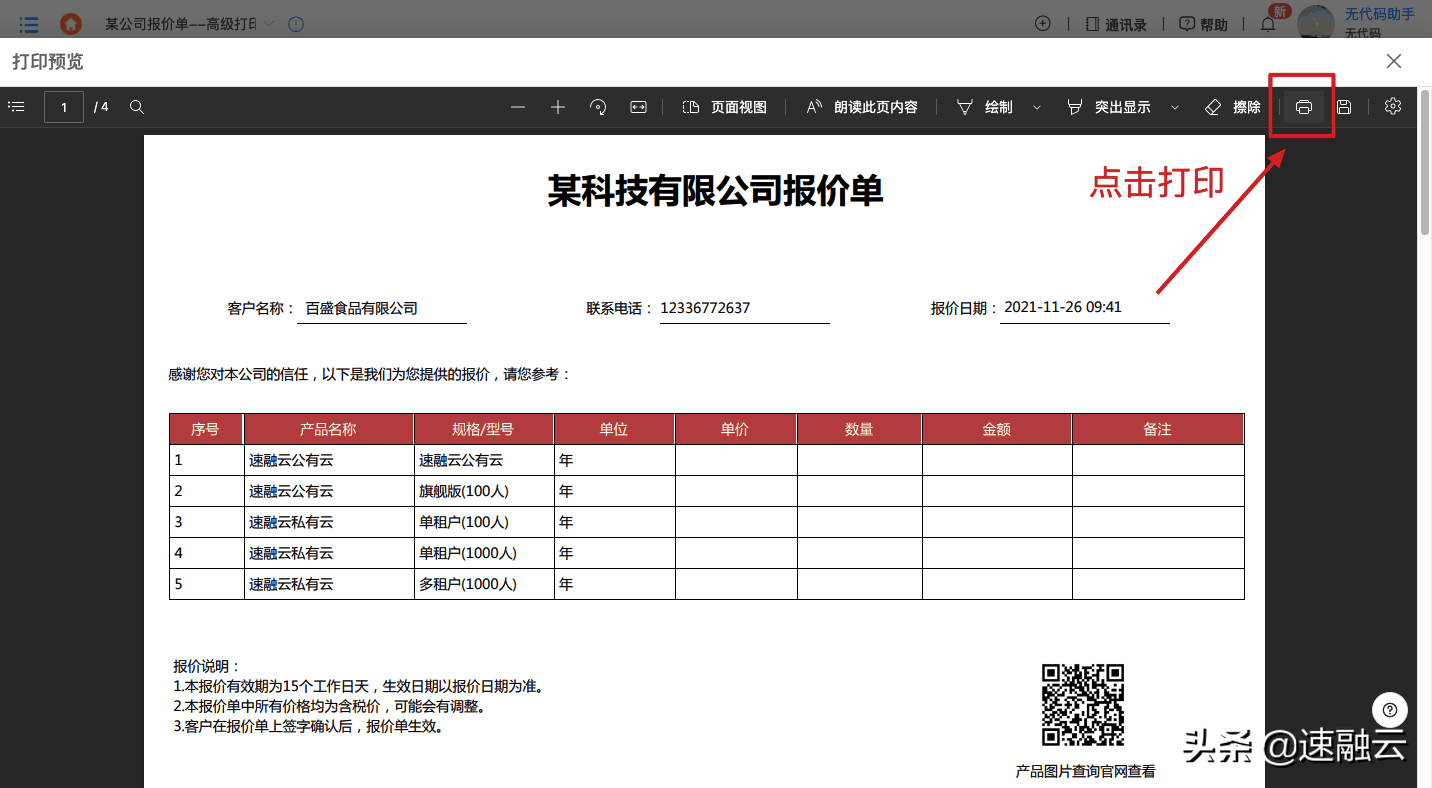Go to the home icon
The height and width of the screenshot is (788, 1432).
70,23
